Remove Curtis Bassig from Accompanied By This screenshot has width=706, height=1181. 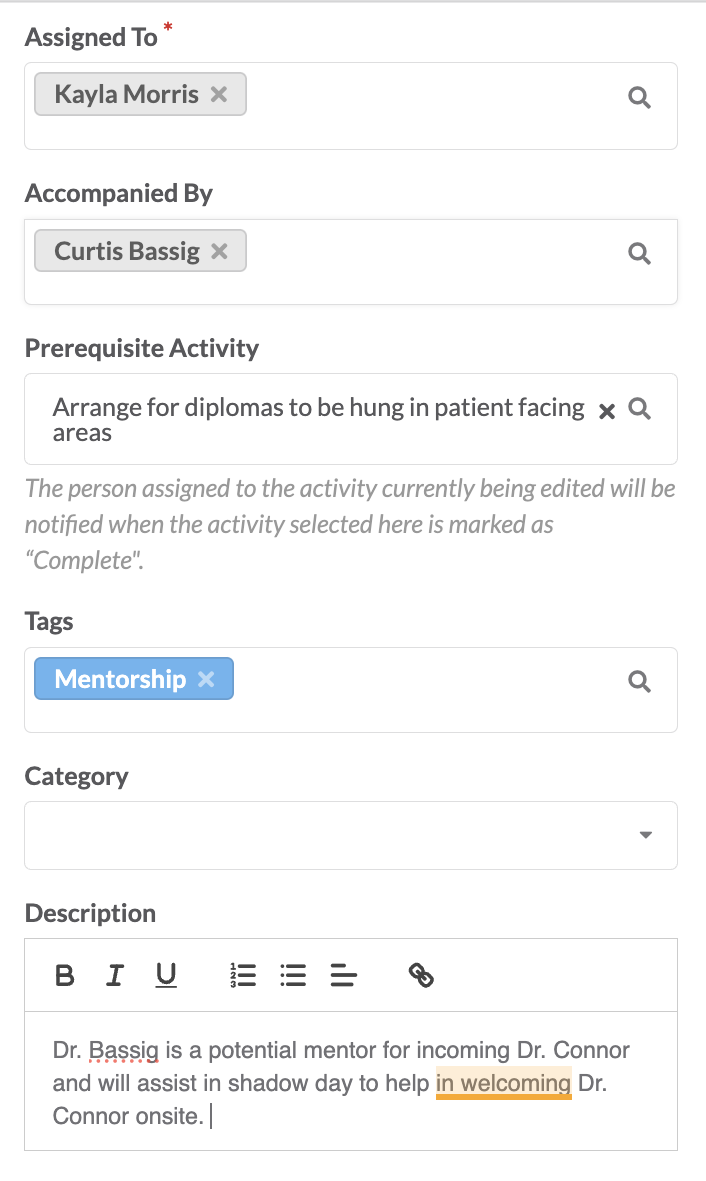tap(219, 251)
